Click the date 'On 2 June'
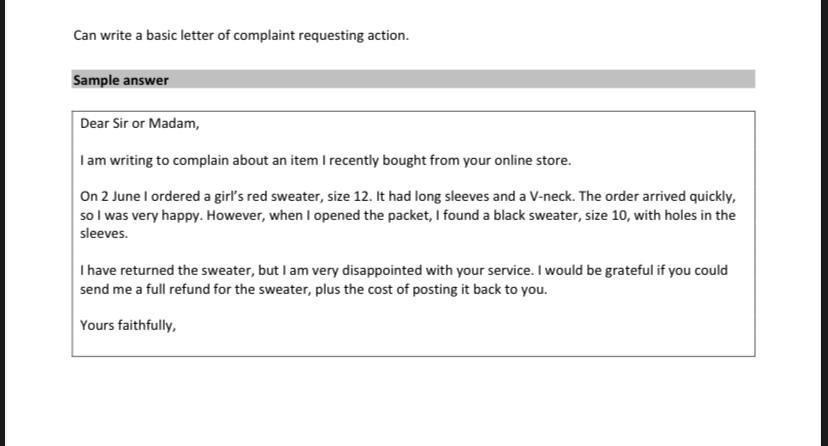 pos(108,197)
